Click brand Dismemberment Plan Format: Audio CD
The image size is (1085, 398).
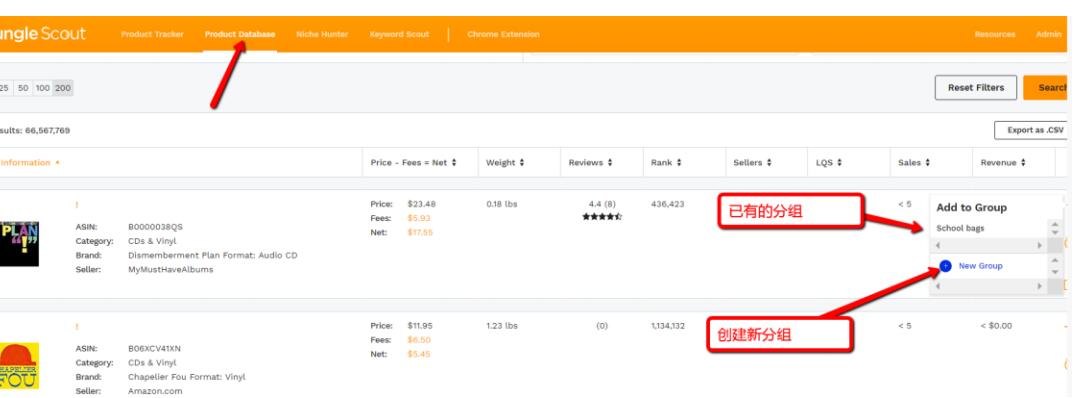[x=212, y=255]
